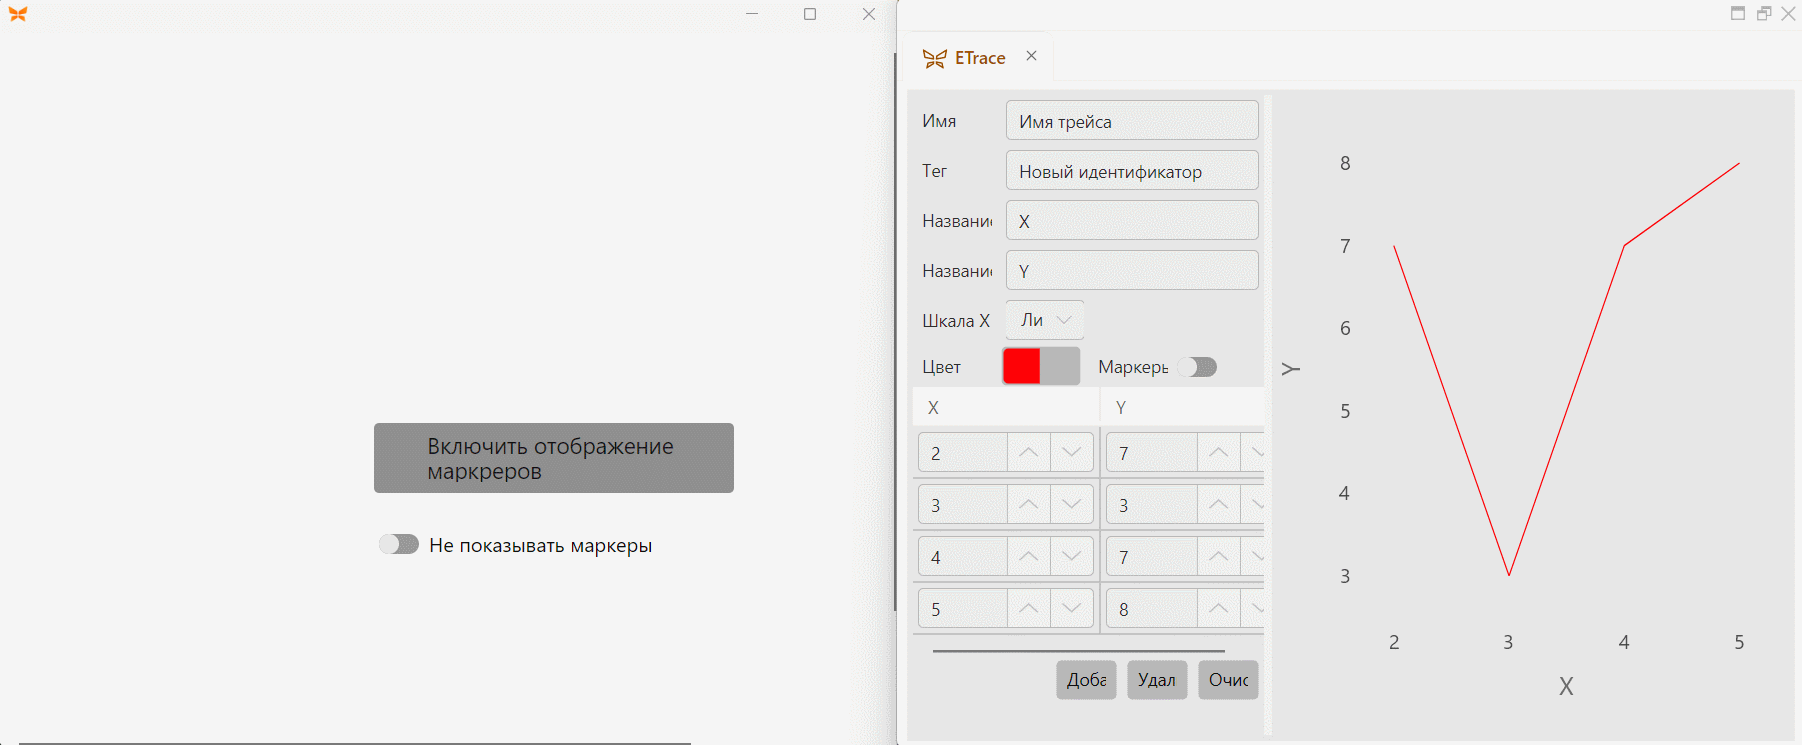Click the Доба (add) button
This screenshot has width=1802, height=745.
[1086, 680]
